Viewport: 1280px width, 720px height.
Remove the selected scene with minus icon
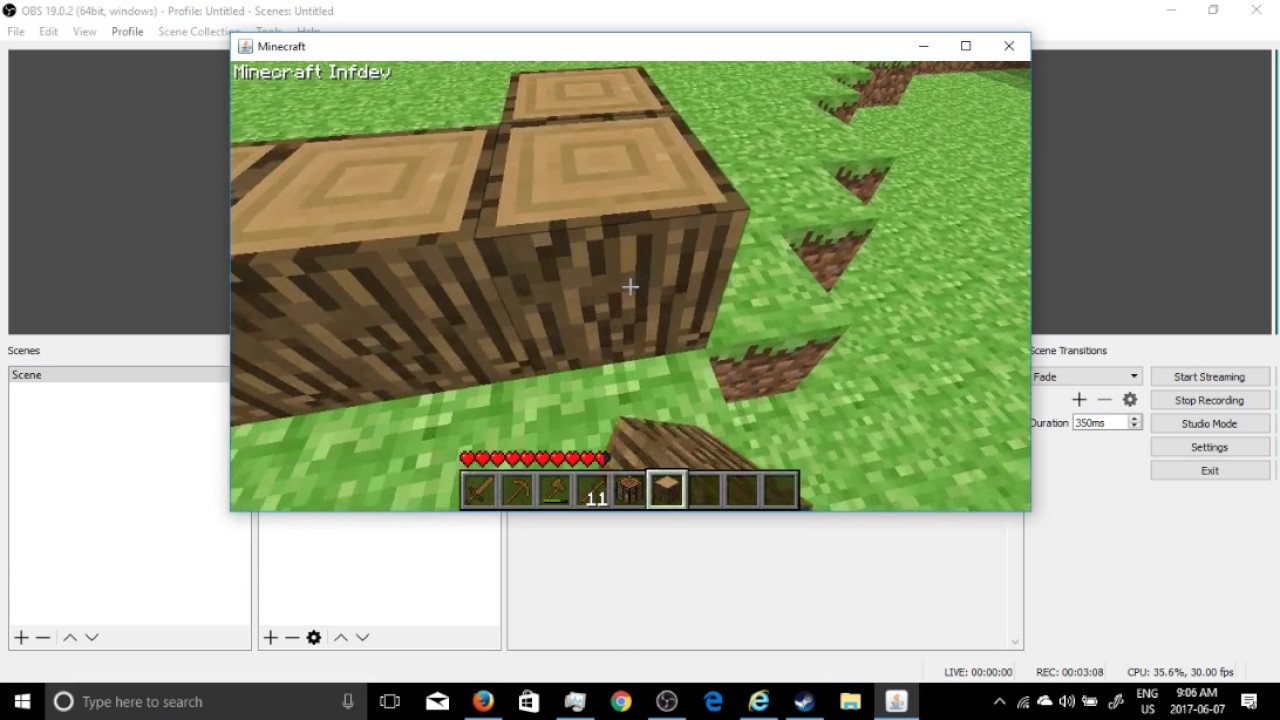coord(43,637)
